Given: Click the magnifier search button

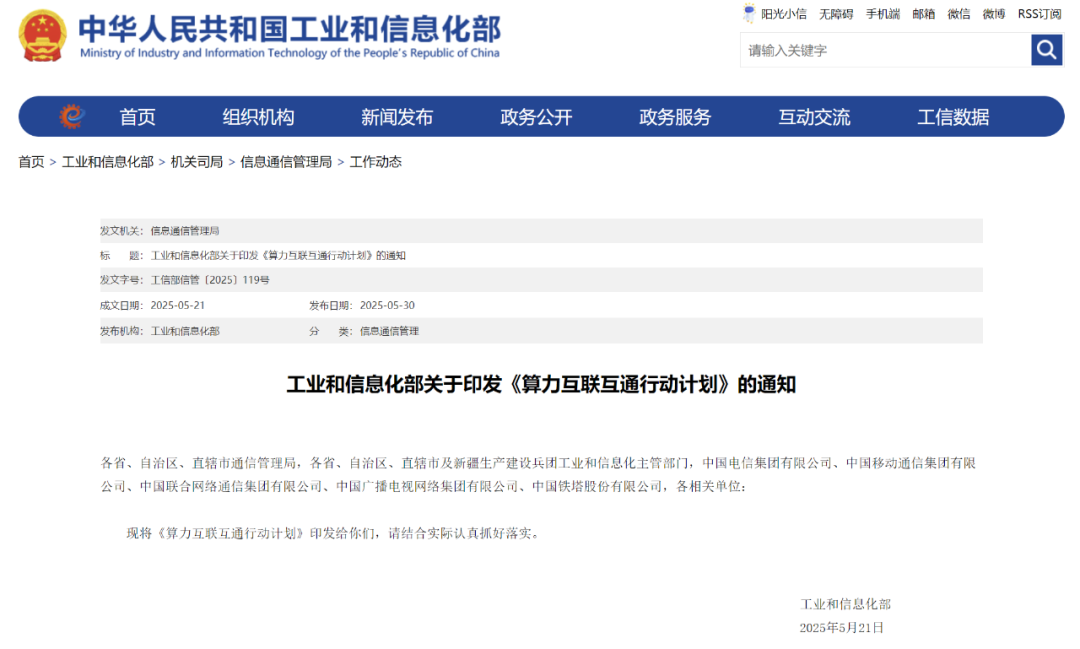Looking at the screenshot, I should pos(1046,50).
